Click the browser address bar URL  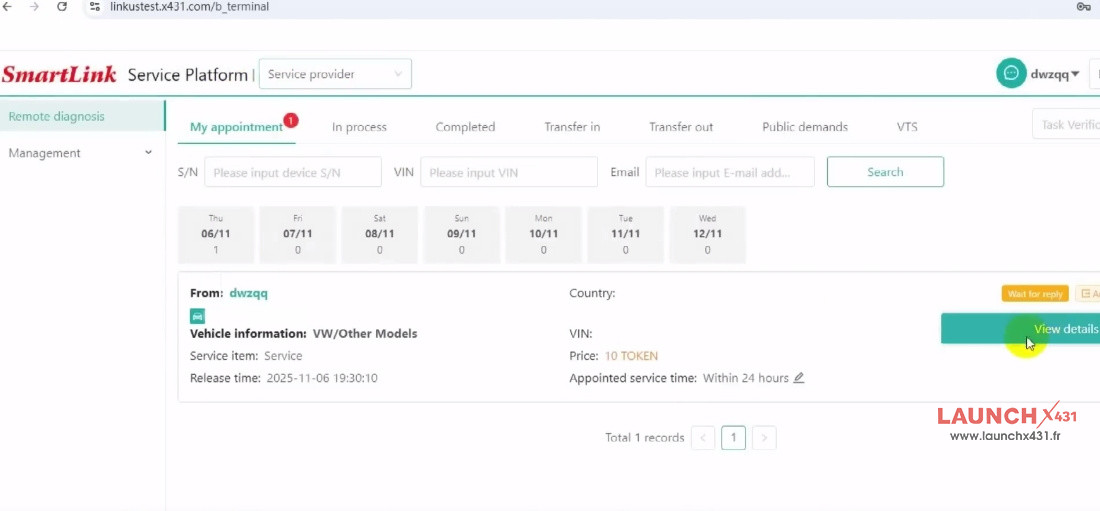pyautogui.click(x=189, y=6)
